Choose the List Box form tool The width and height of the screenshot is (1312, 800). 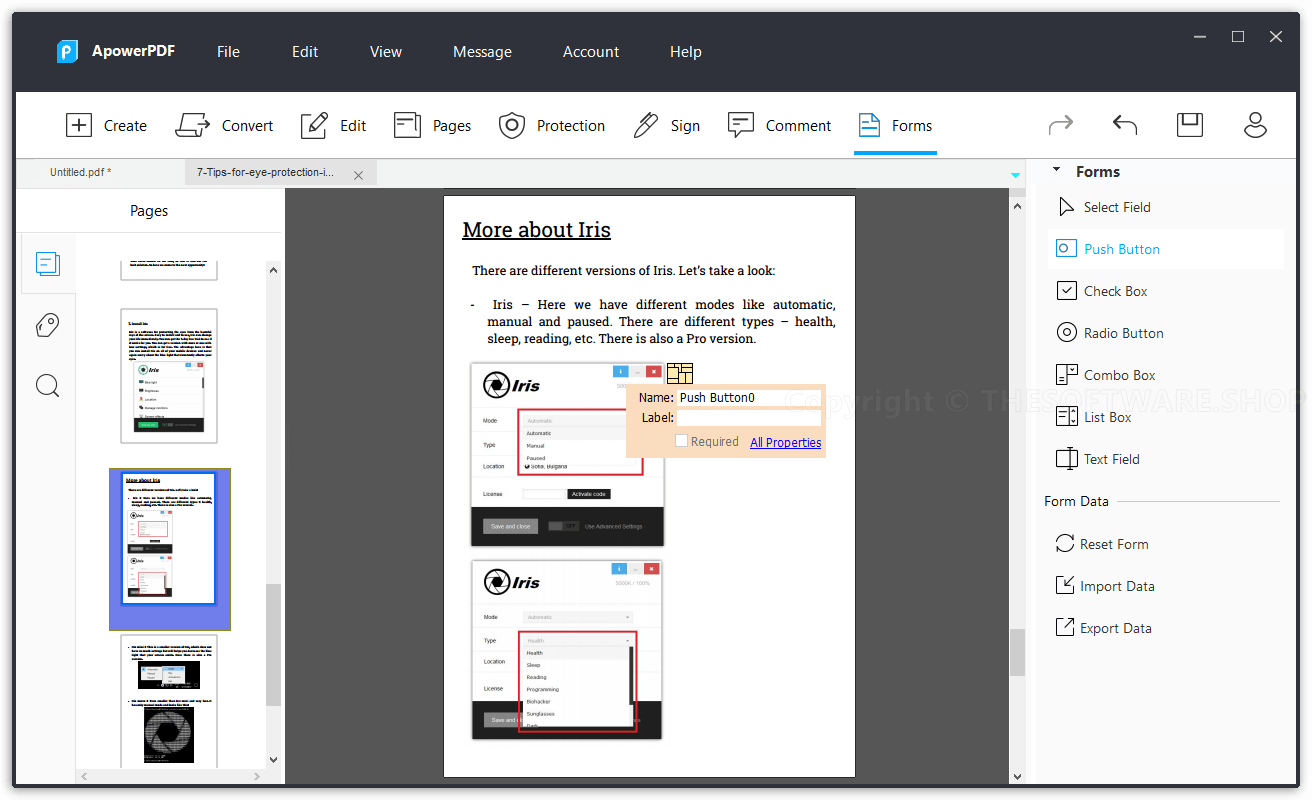1094,417
